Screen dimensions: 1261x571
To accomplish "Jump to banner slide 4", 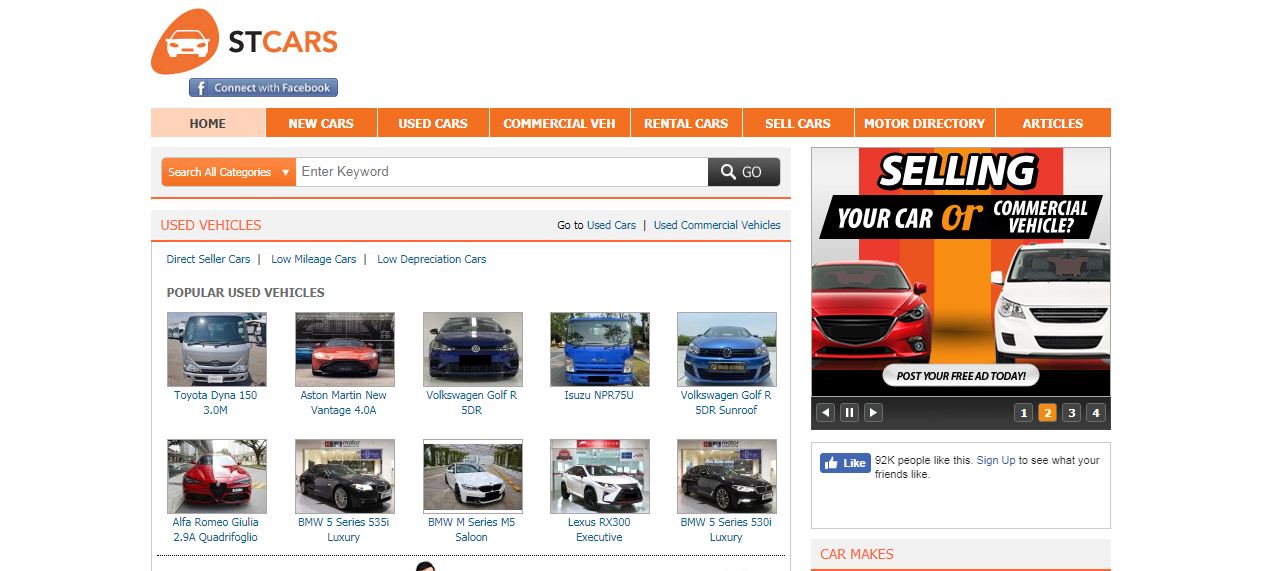I will click(x=1095, y=412).
